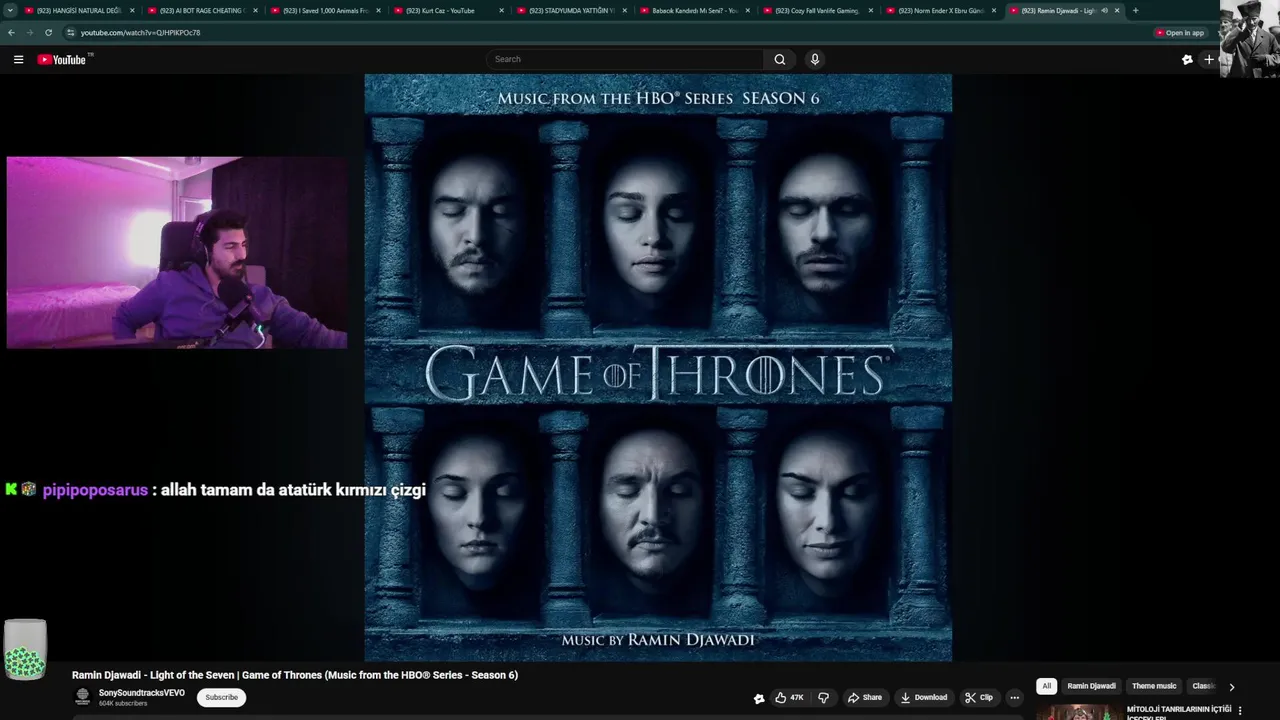Close the Kurt Coz - YouTube tab

tap(502, 10)
